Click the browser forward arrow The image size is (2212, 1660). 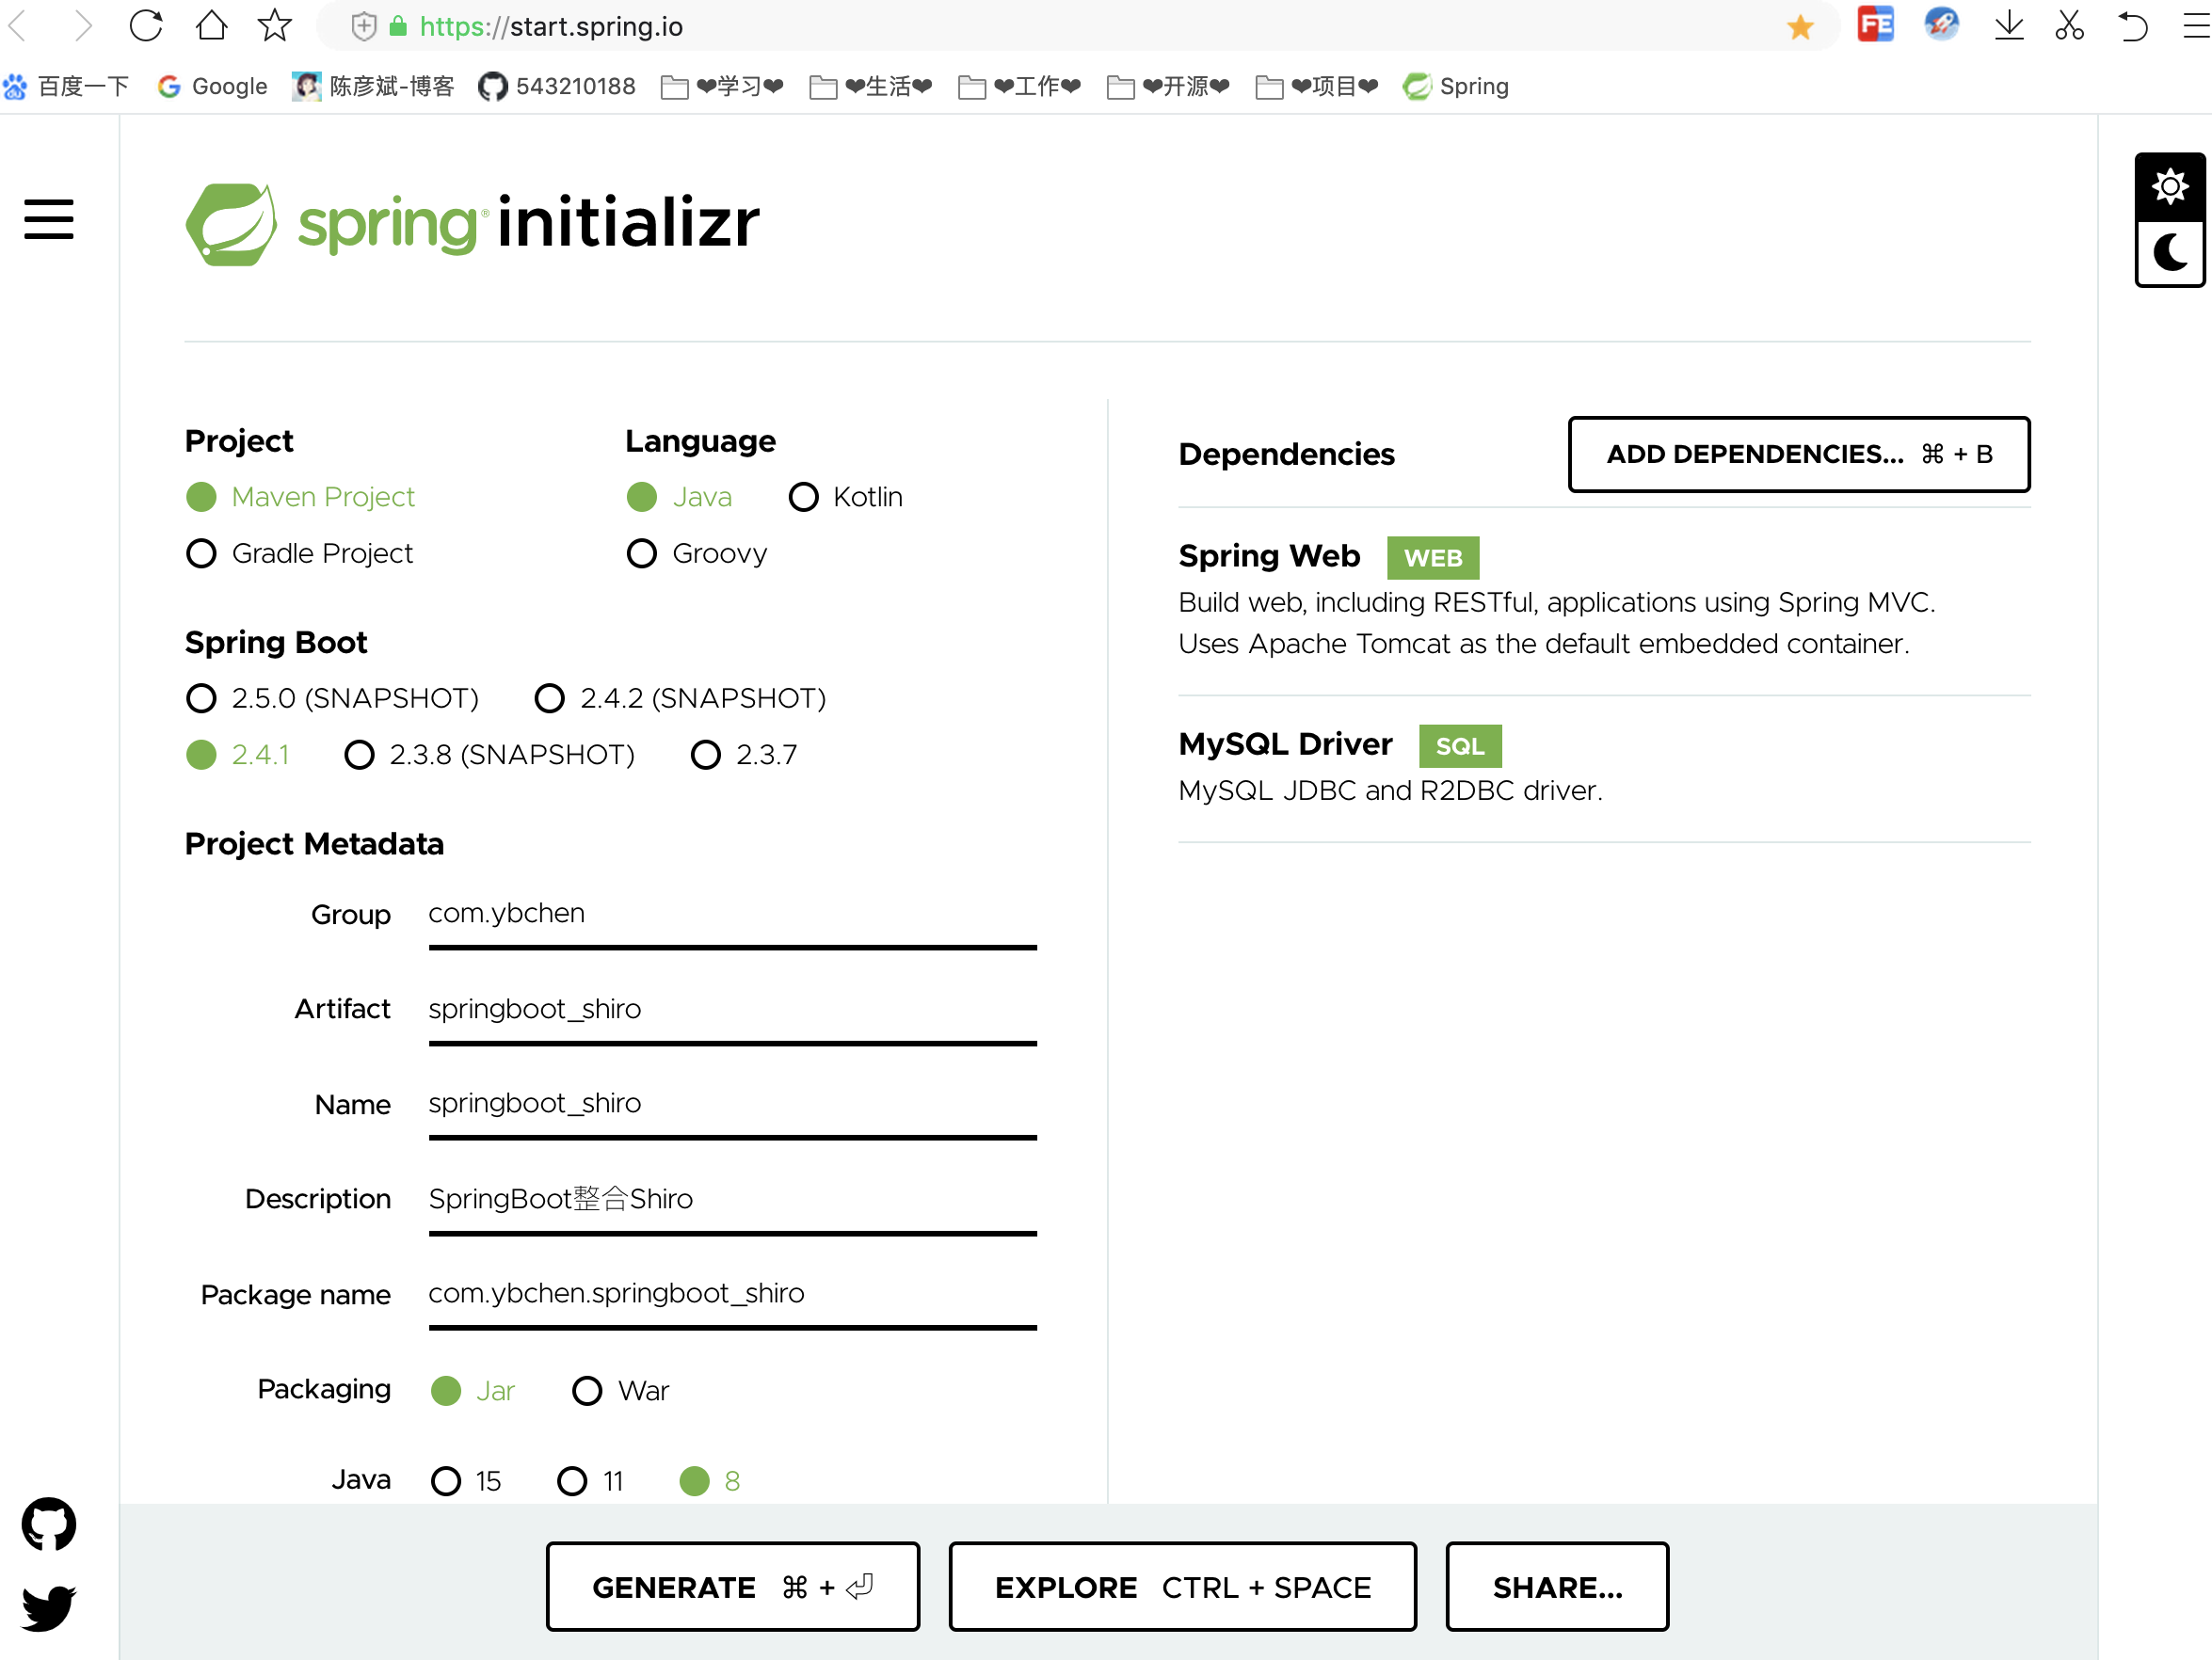pyautogui.click(x=83, y=26)
